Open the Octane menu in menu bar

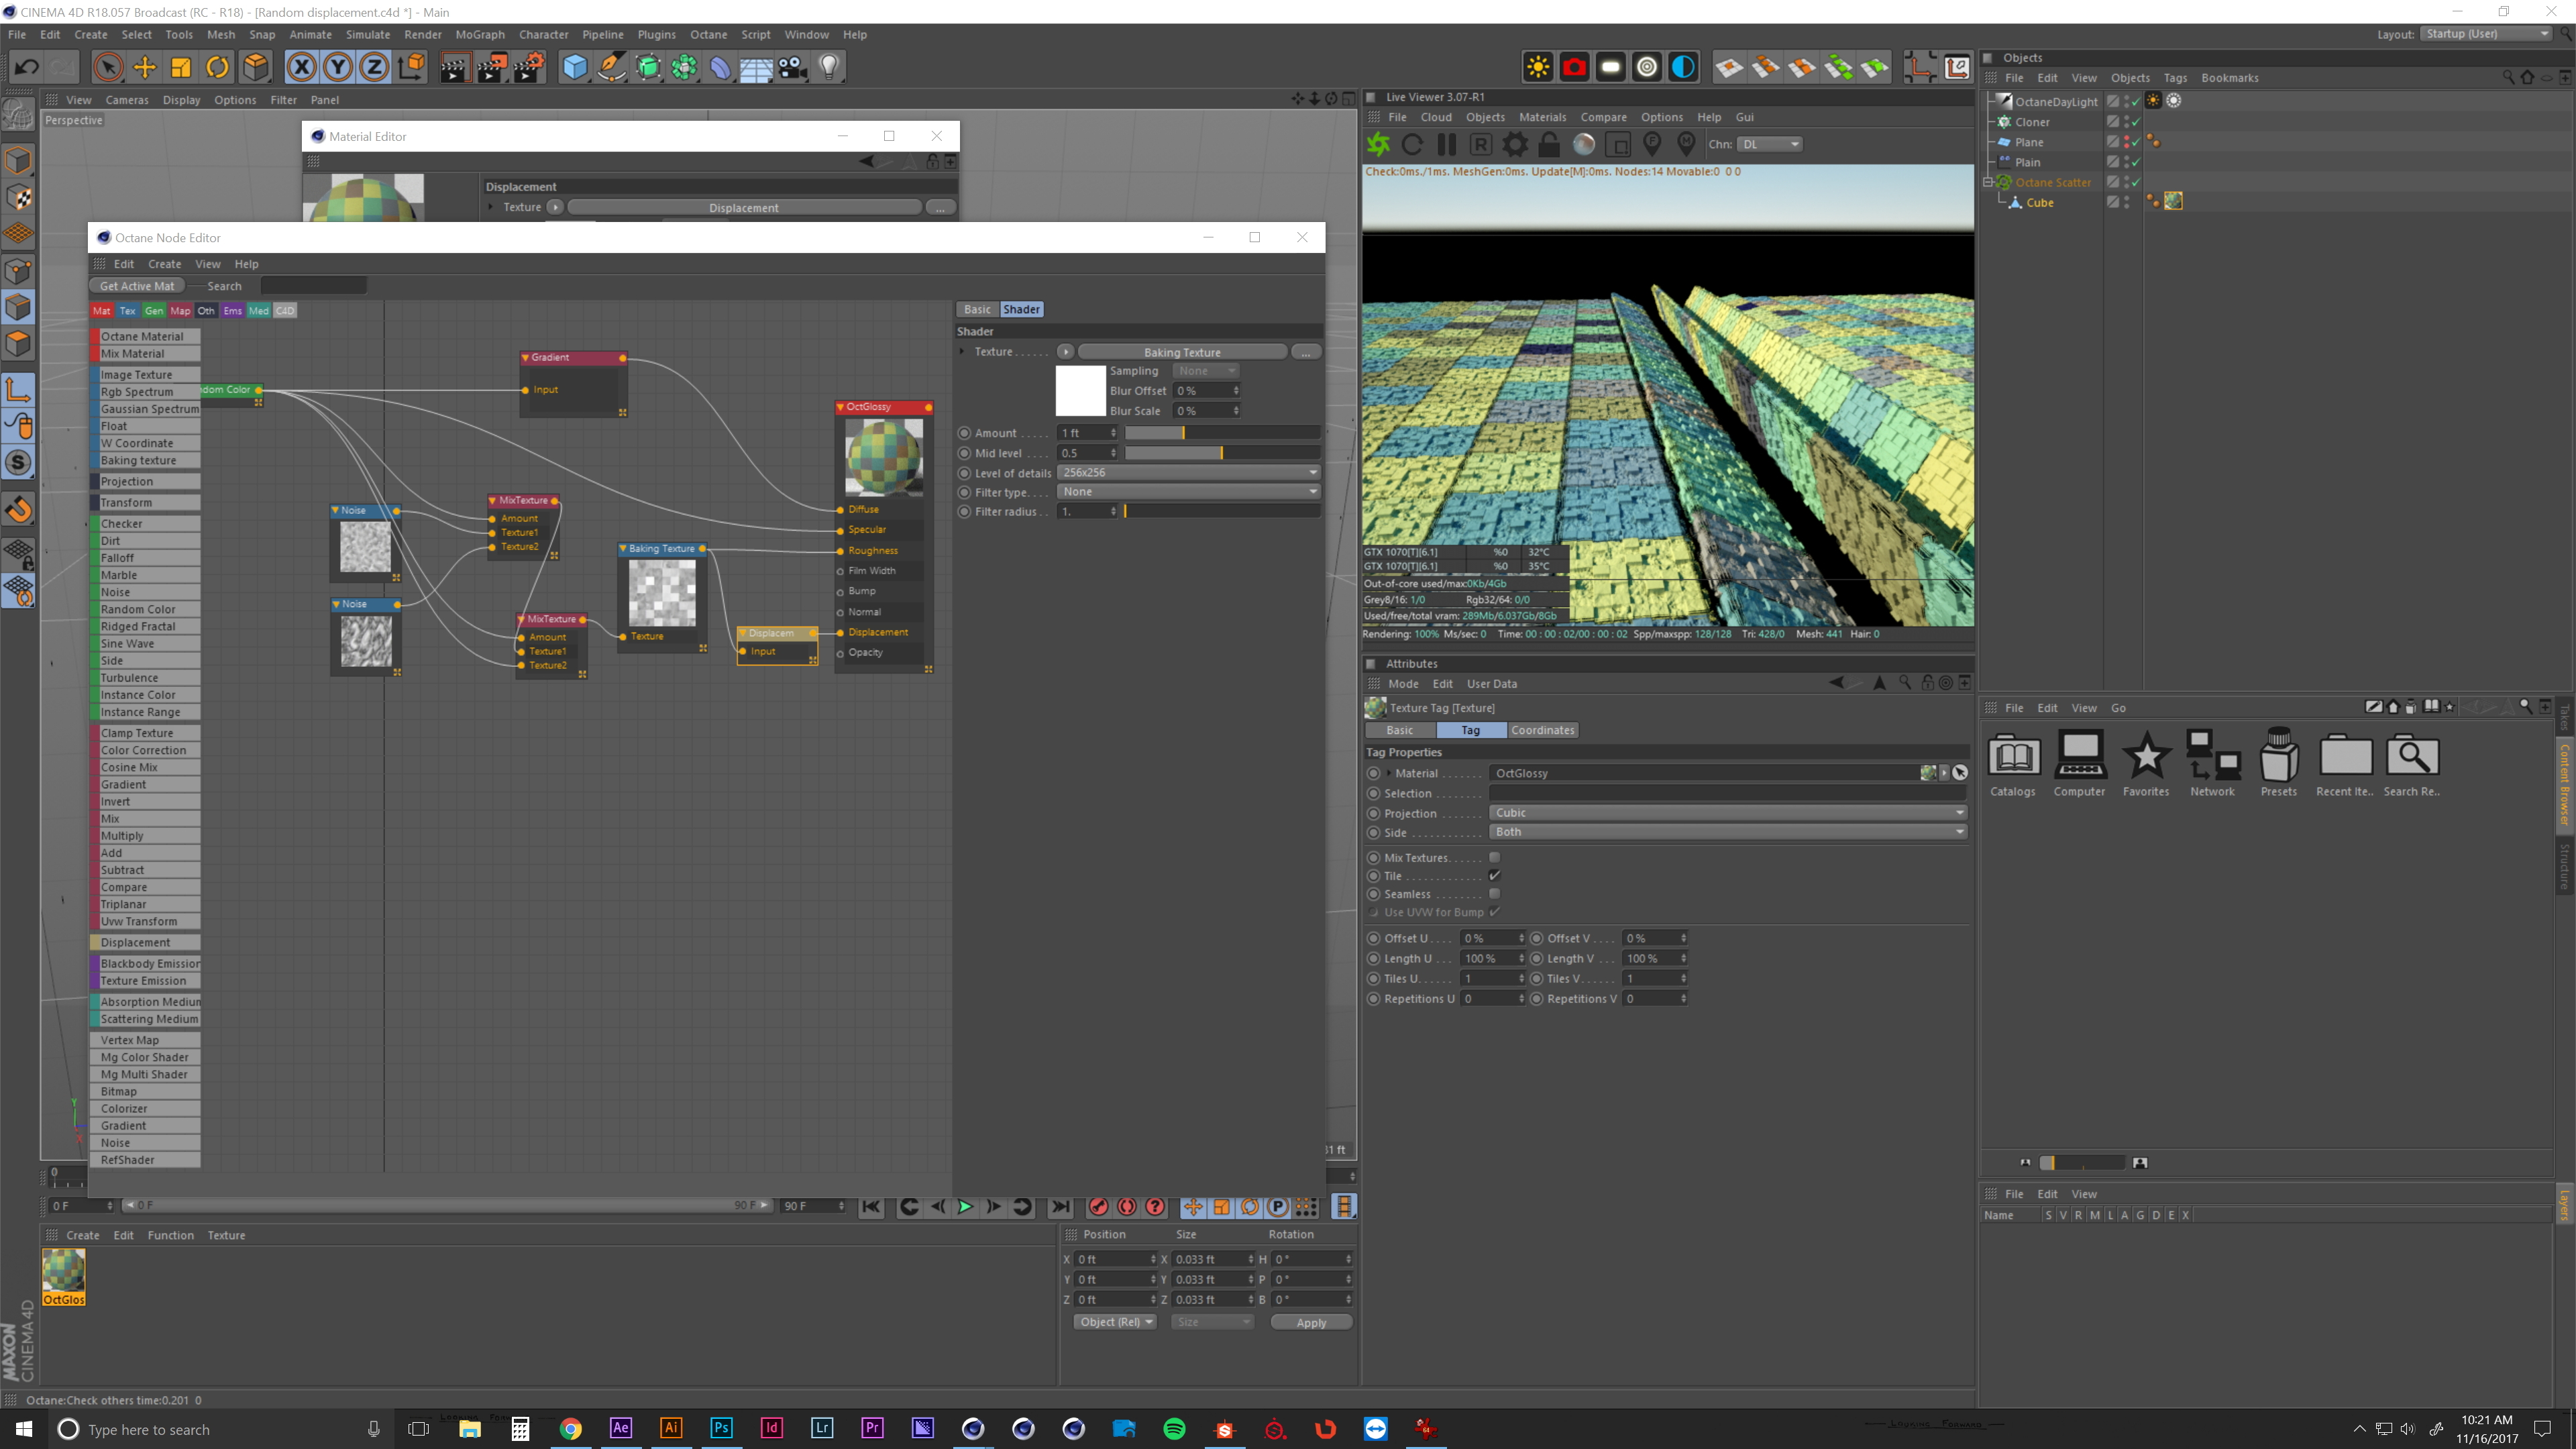coord(708,34)
